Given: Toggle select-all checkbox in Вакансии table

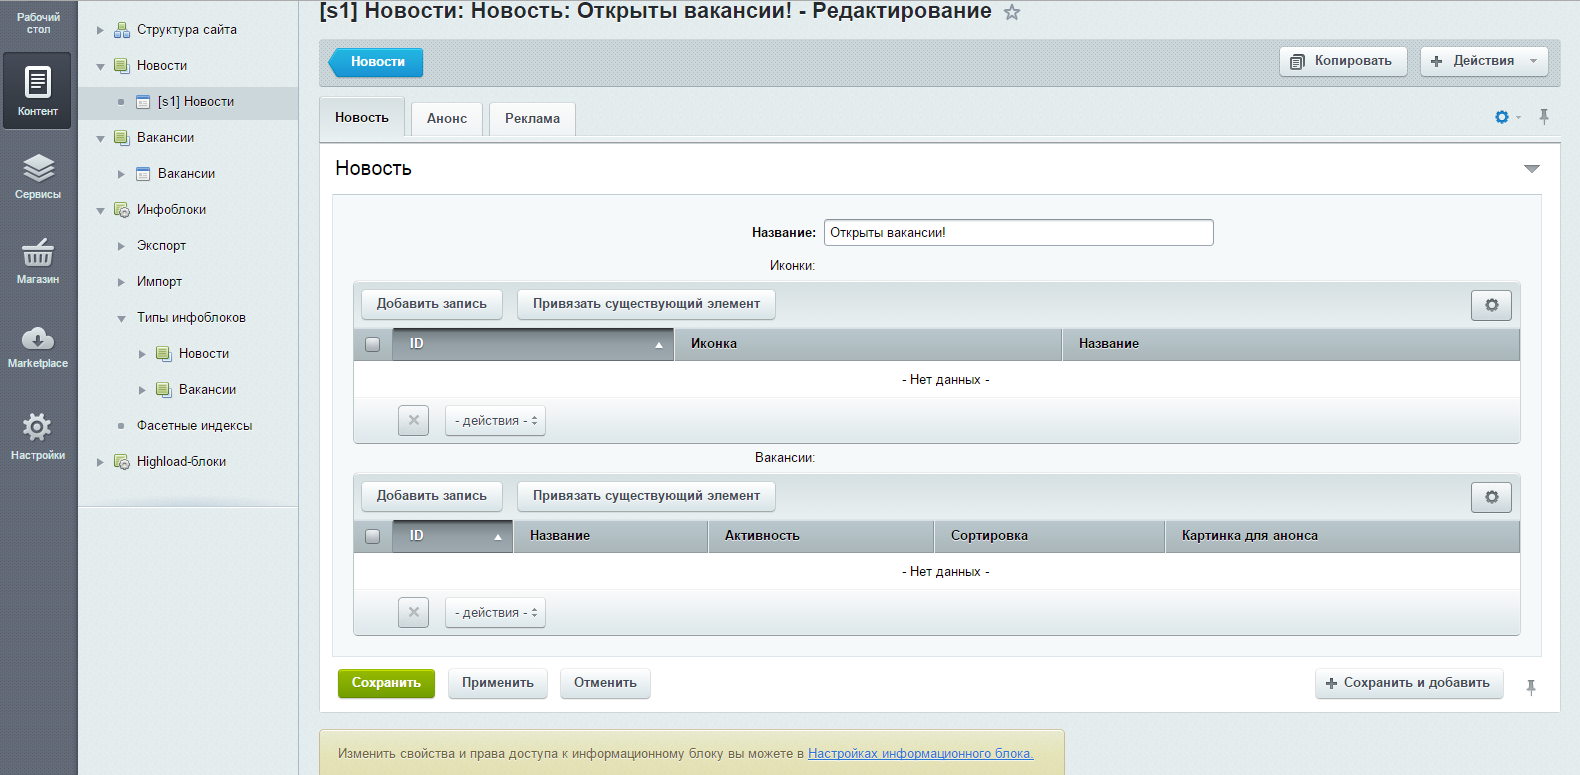Looking at the screenshot, I should point(373,536).
